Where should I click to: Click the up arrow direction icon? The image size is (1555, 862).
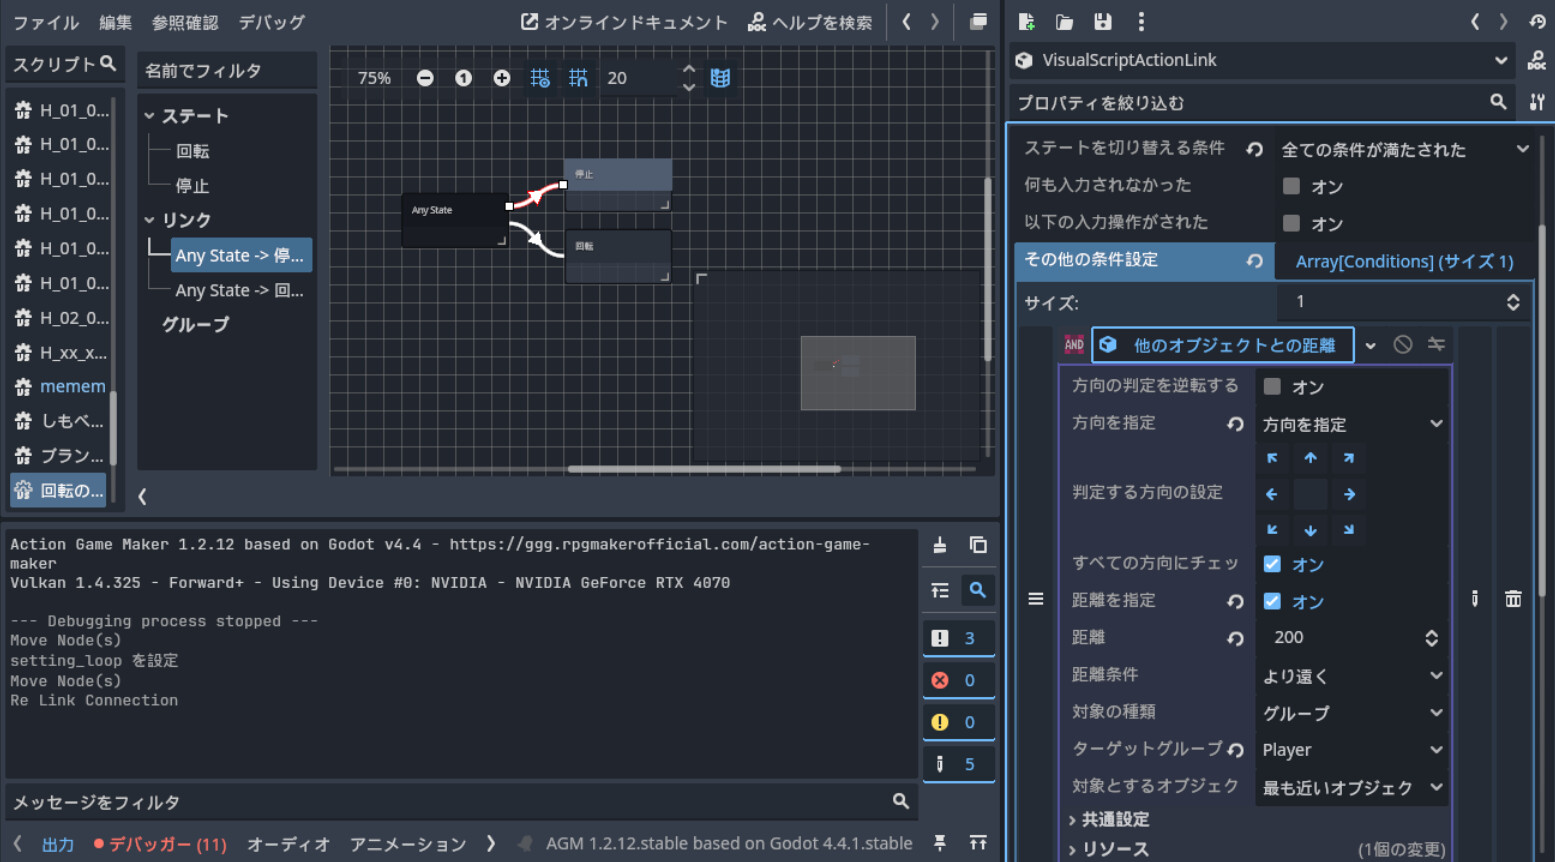point(1310,458)
